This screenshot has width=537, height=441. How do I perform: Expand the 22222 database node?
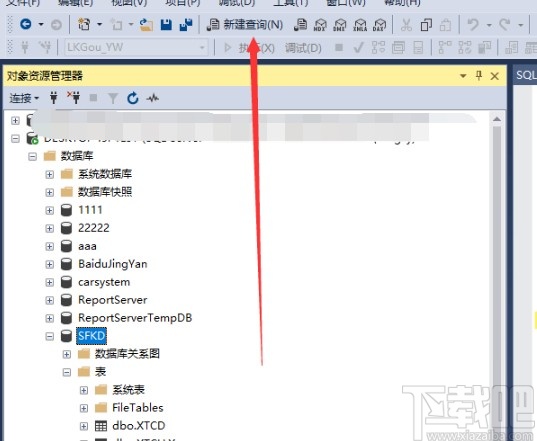[x=50, y=228]
